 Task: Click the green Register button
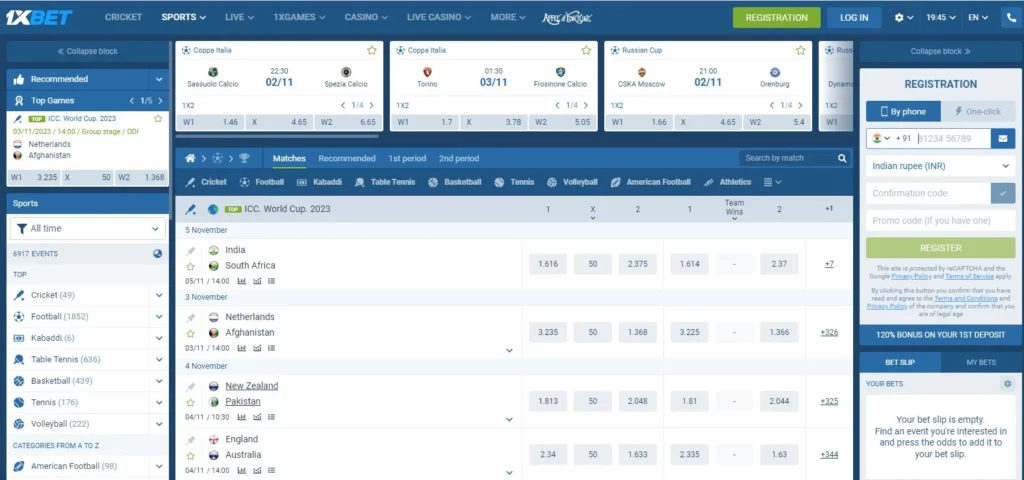pyautogui.click(x=940, y=248)
